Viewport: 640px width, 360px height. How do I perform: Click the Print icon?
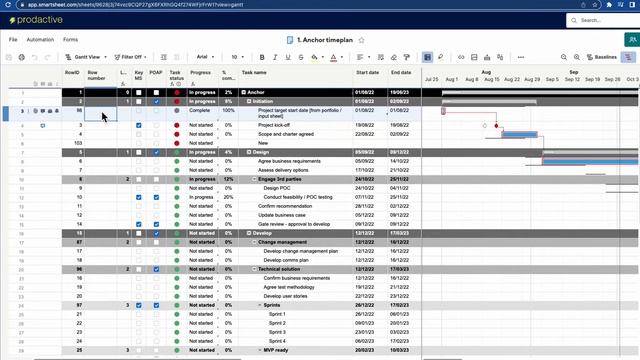click(x=22, y=58)
